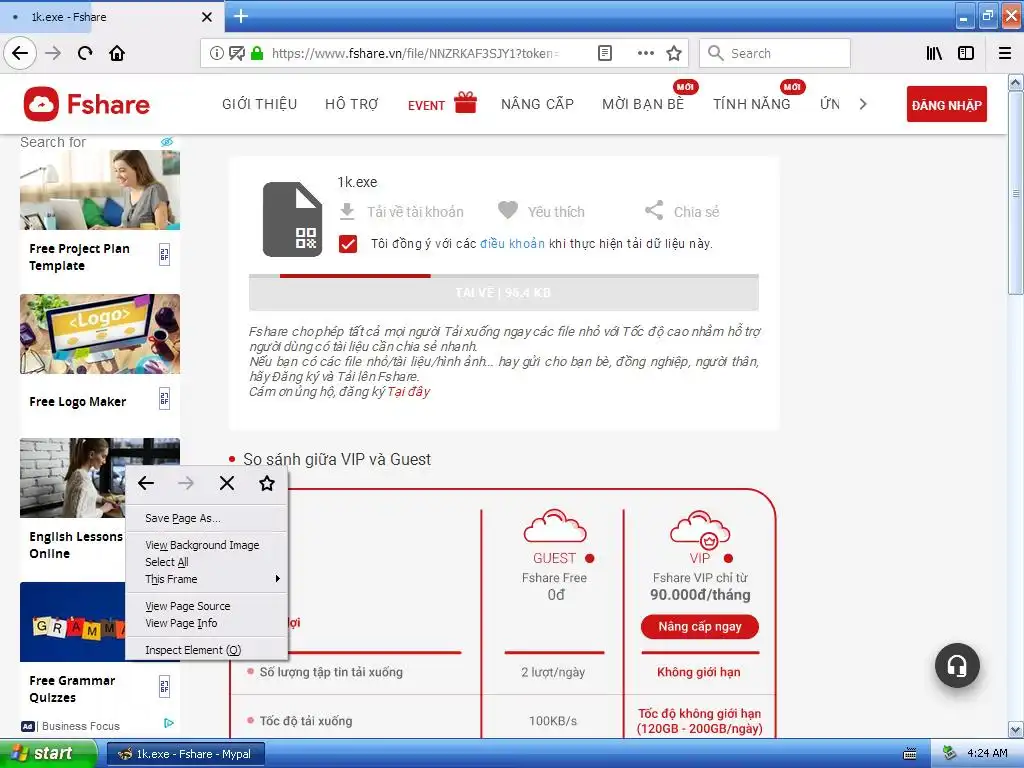Click the vertical scrollbar up arrow
Image resolution: width=1024 pixels, height=768 pixels.
(1016, 82)
